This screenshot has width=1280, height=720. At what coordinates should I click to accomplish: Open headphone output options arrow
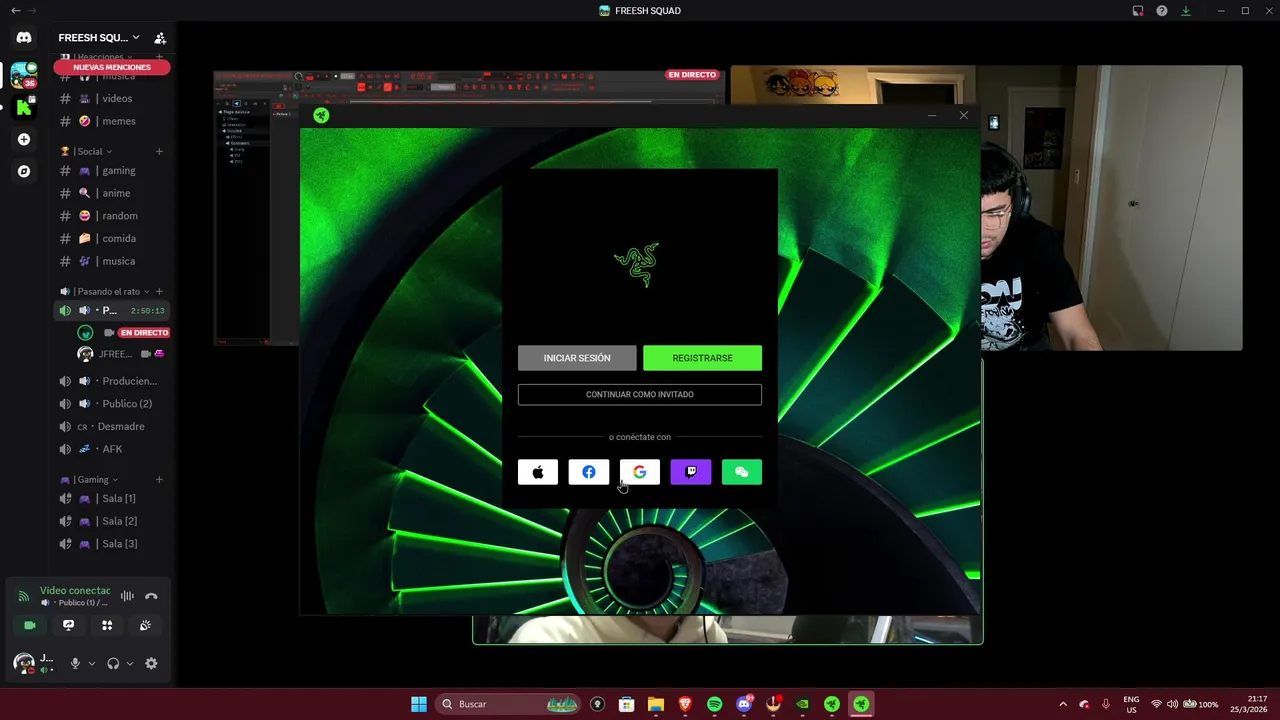click(130, 663)
